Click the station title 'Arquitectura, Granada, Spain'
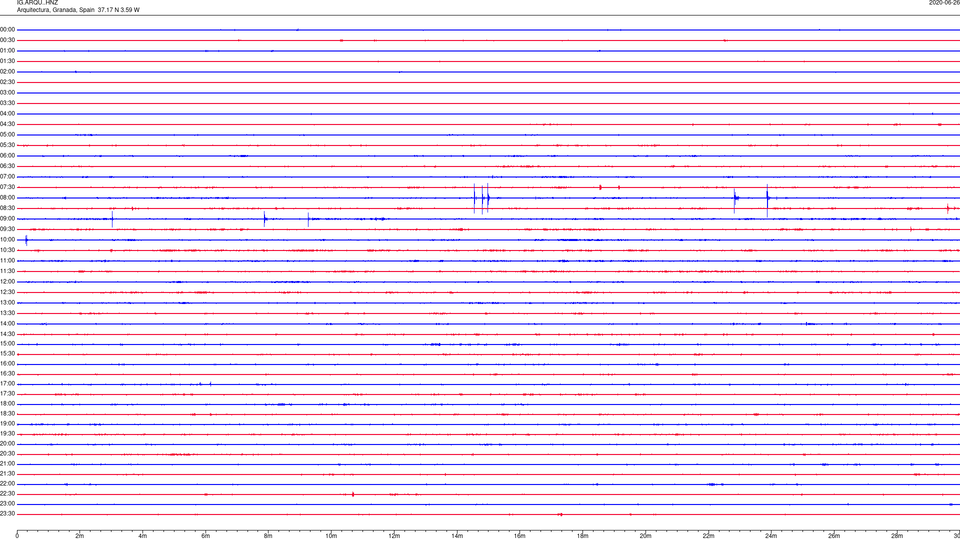960x540 pixels. (x=56, y=10)
